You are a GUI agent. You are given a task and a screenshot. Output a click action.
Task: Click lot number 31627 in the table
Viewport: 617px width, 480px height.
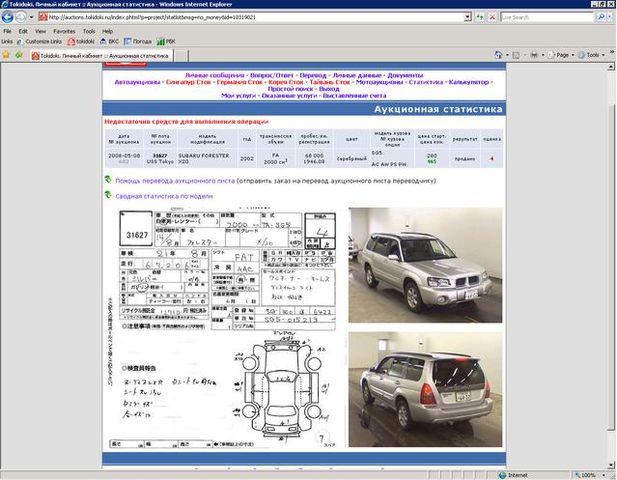pos(160,156)
